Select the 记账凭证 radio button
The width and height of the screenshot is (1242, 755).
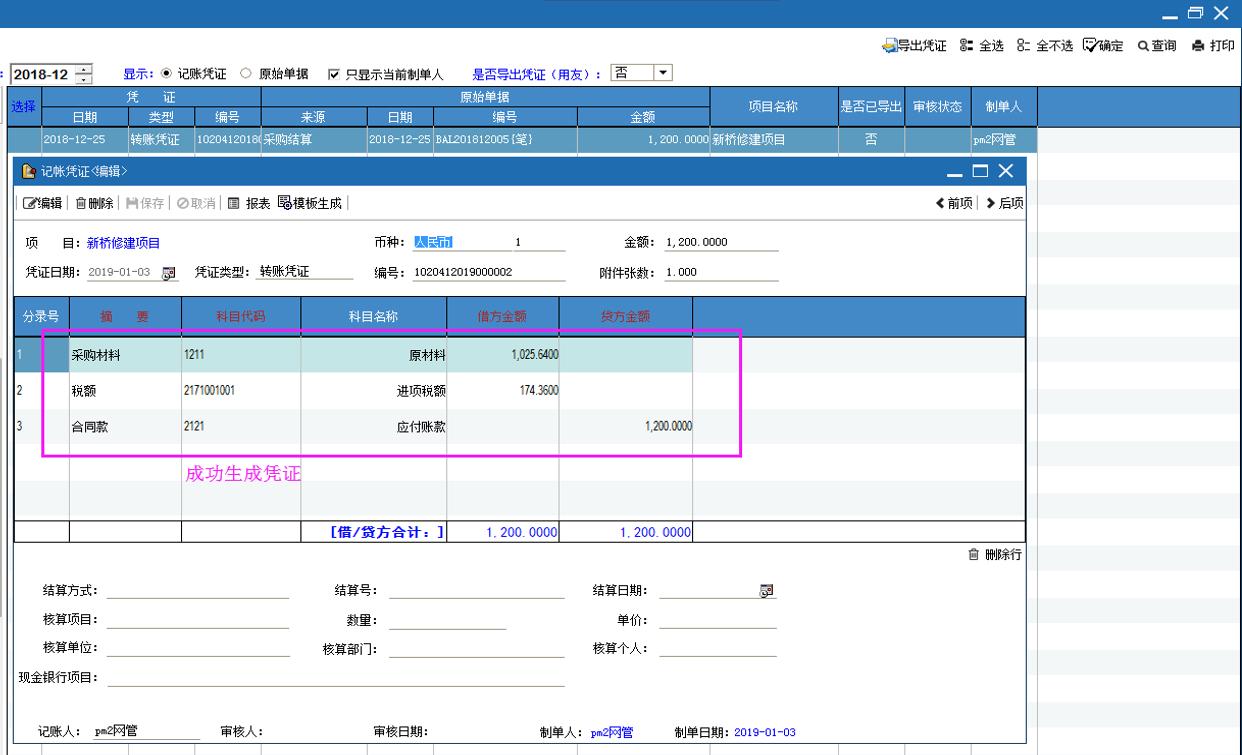167,74
